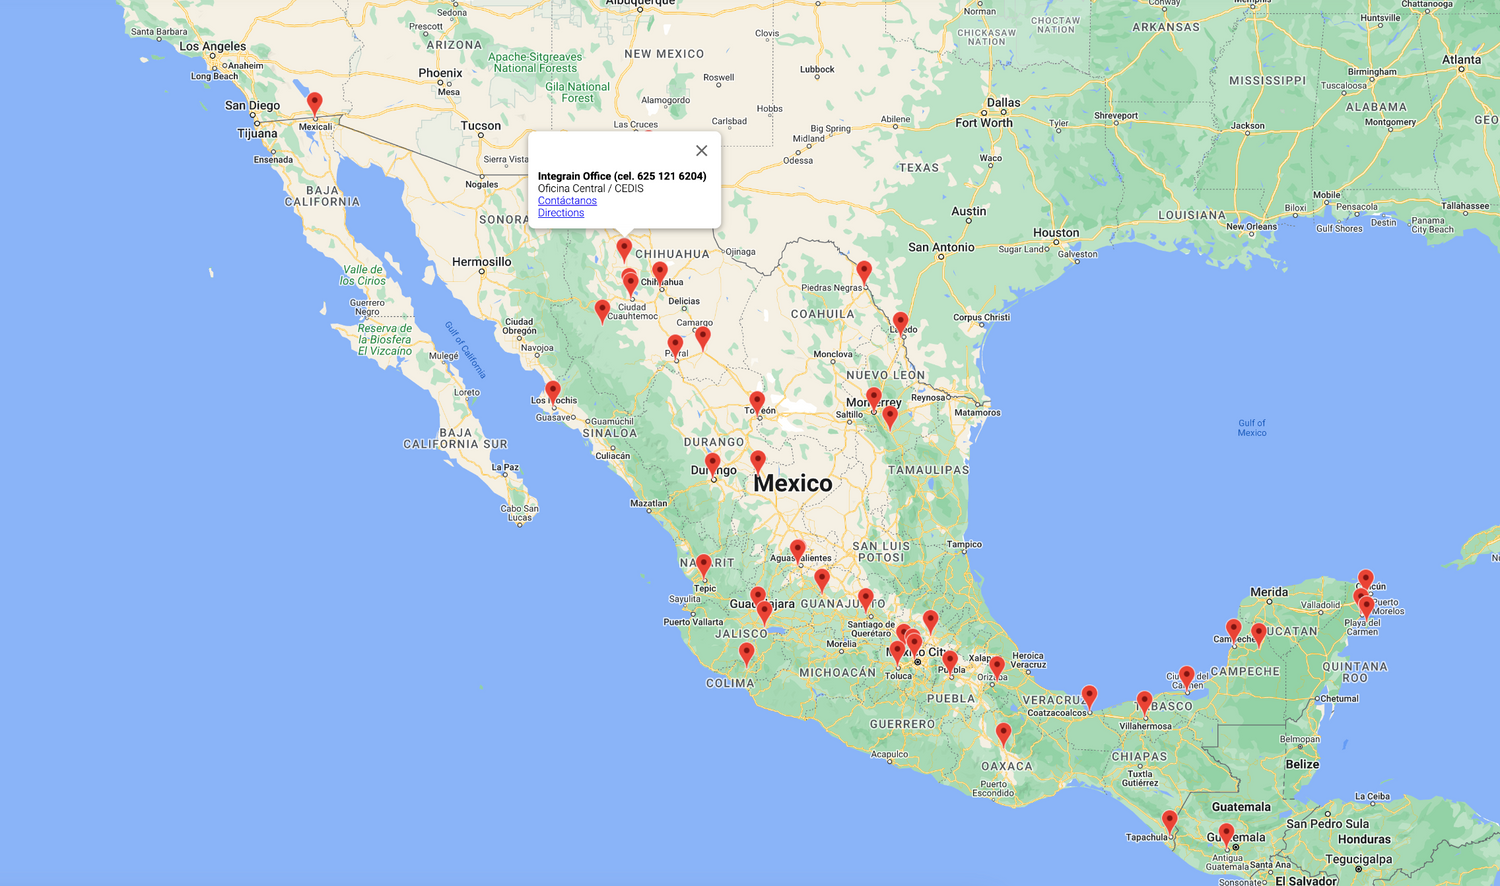Select the Villahermosa map marker
Screen dimensions: 1500x886
click(1144, 702)
